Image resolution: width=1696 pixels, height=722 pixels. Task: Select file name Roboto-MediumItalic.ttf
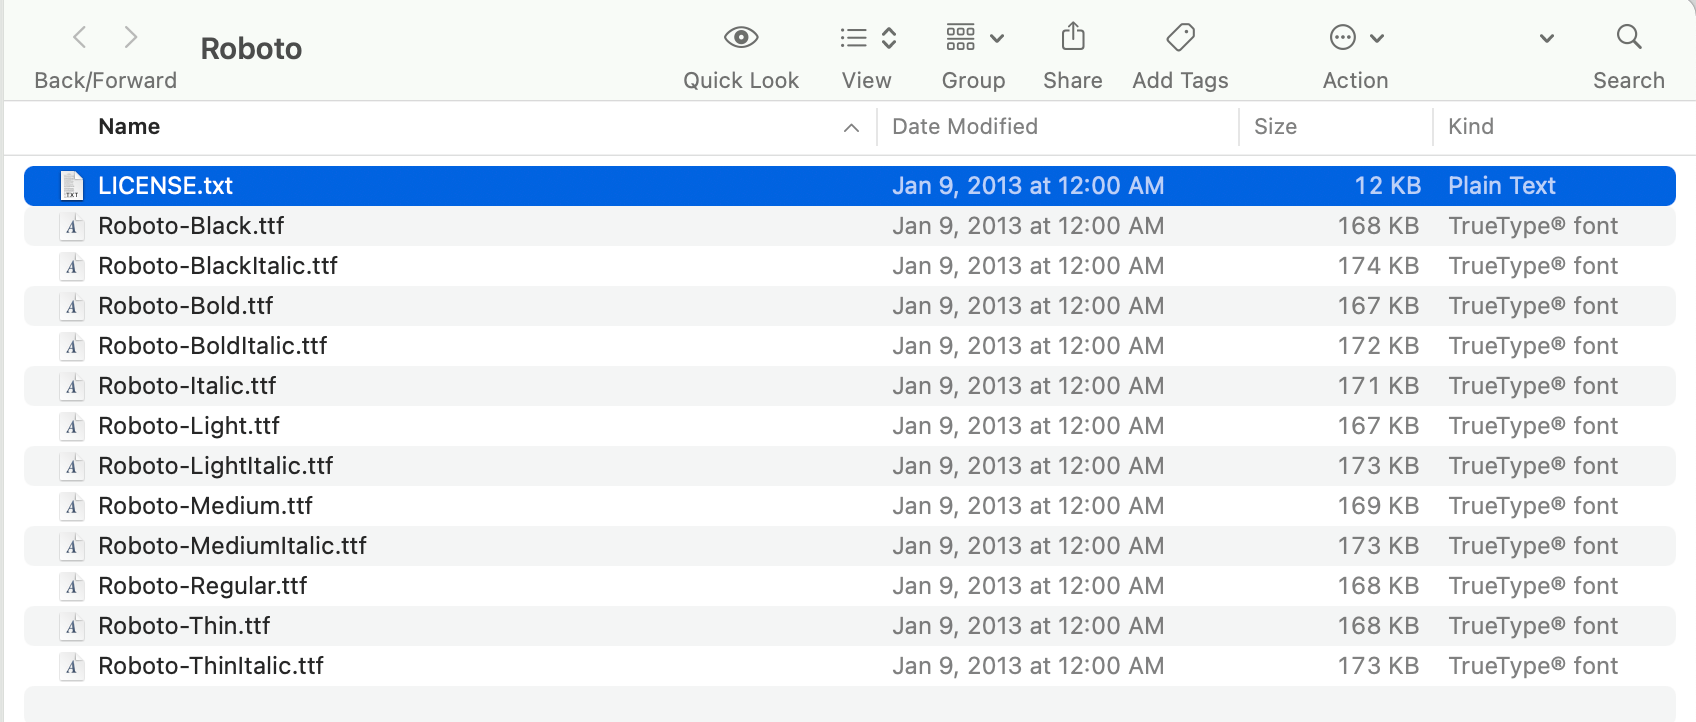click(233, 546)
